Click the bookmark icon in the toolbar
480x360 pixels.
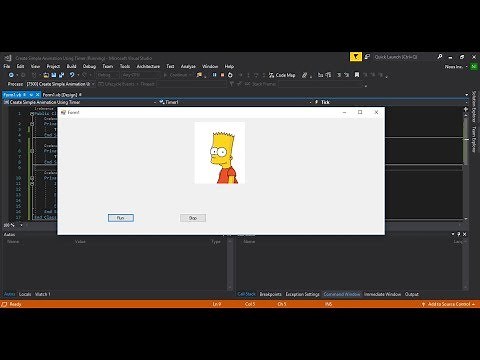tap(357, 75)
